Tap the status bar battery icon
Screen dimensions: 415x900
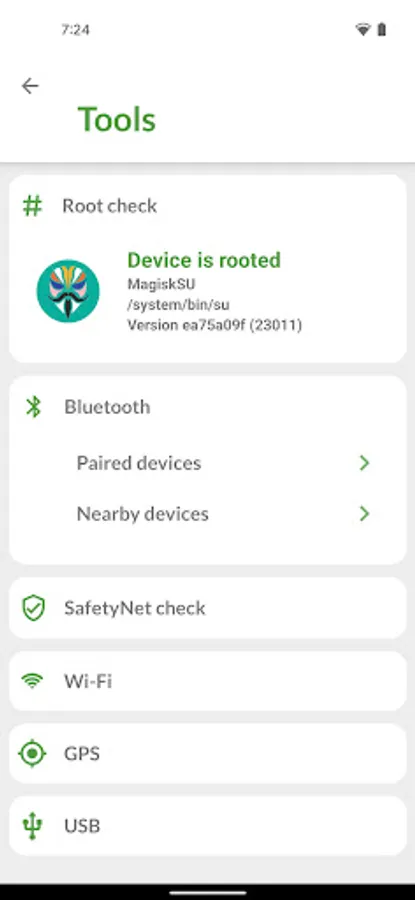tap(382, 30)
